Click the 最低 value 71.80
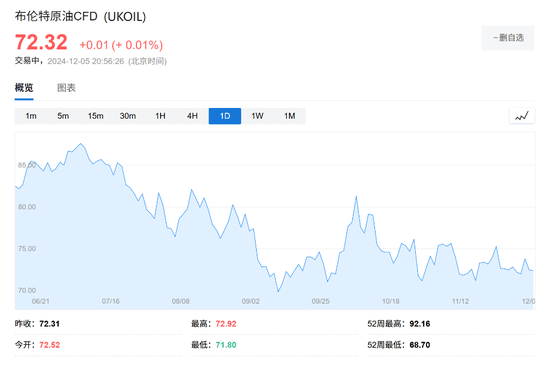 (226, 345)
